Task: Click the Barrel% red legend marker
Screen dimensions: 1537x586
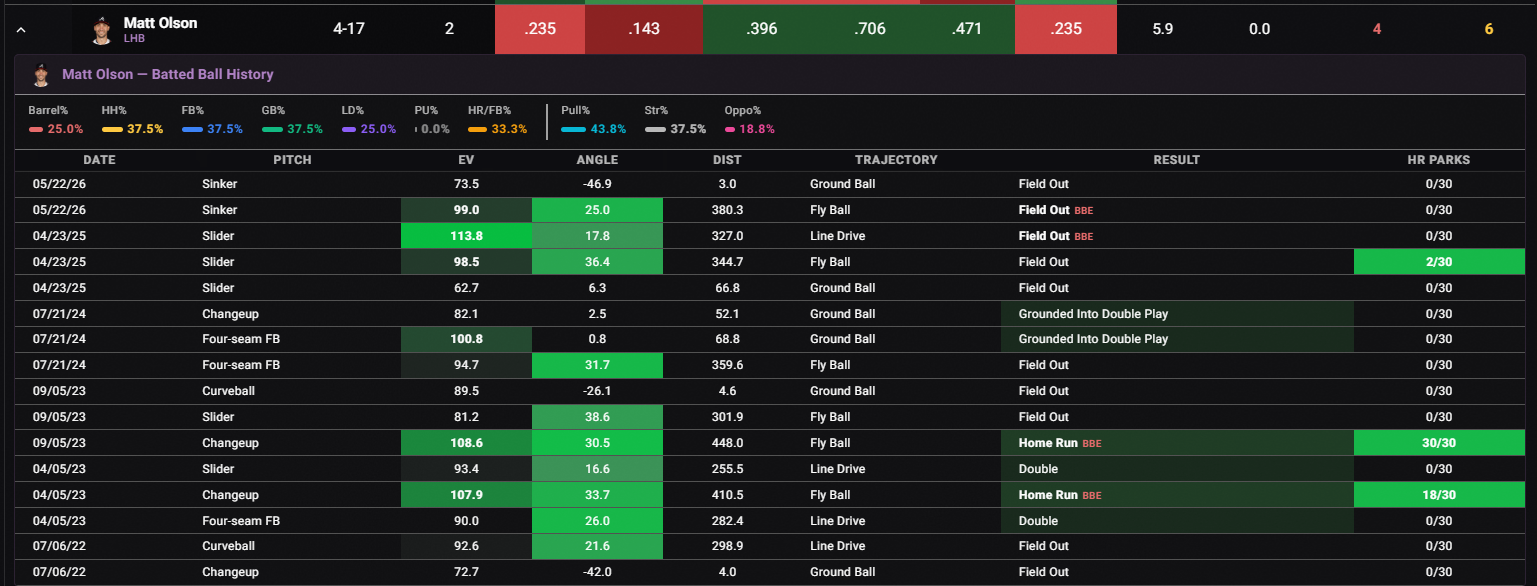Action: 36,129
